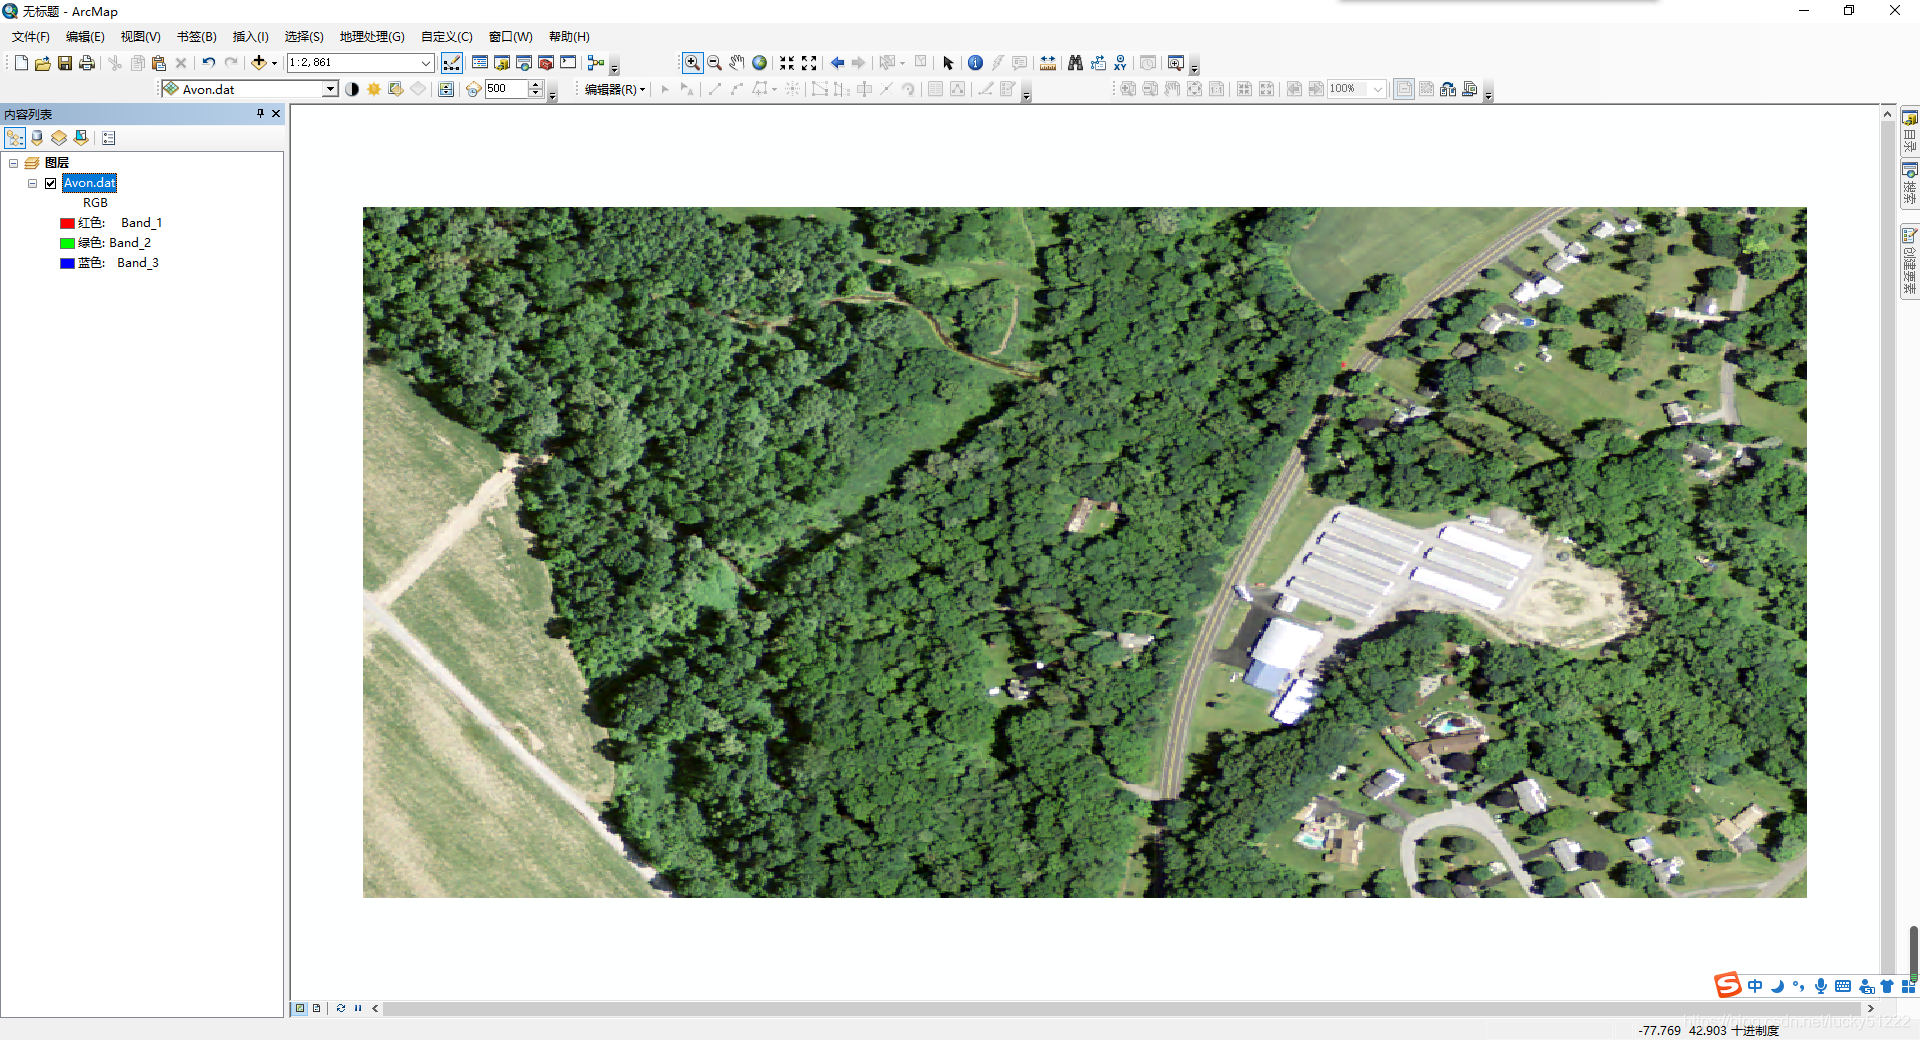The image size is (1920, 1040).
Task: Click the Fixed Zoom In icon
Action: (787, 63)
